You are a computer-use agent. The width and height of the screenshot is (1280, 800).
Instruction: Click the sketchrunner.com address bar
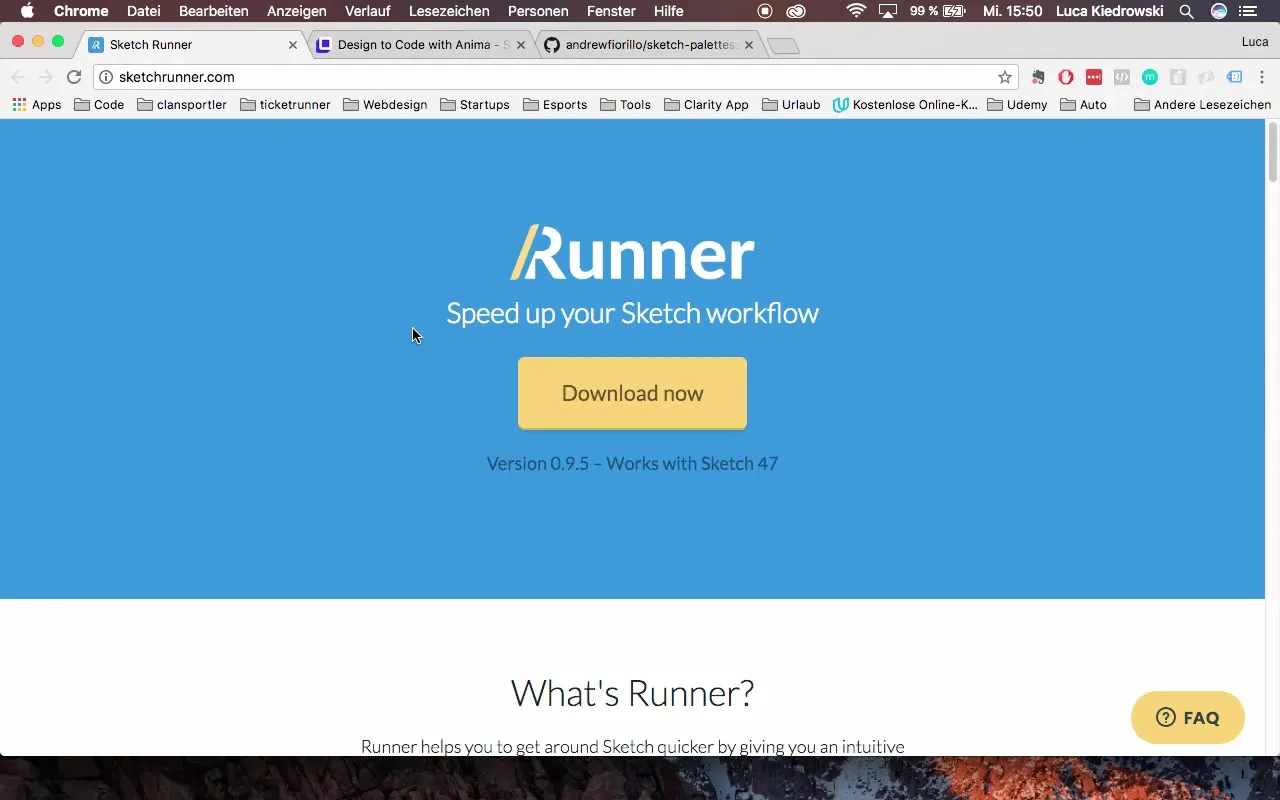555,77
